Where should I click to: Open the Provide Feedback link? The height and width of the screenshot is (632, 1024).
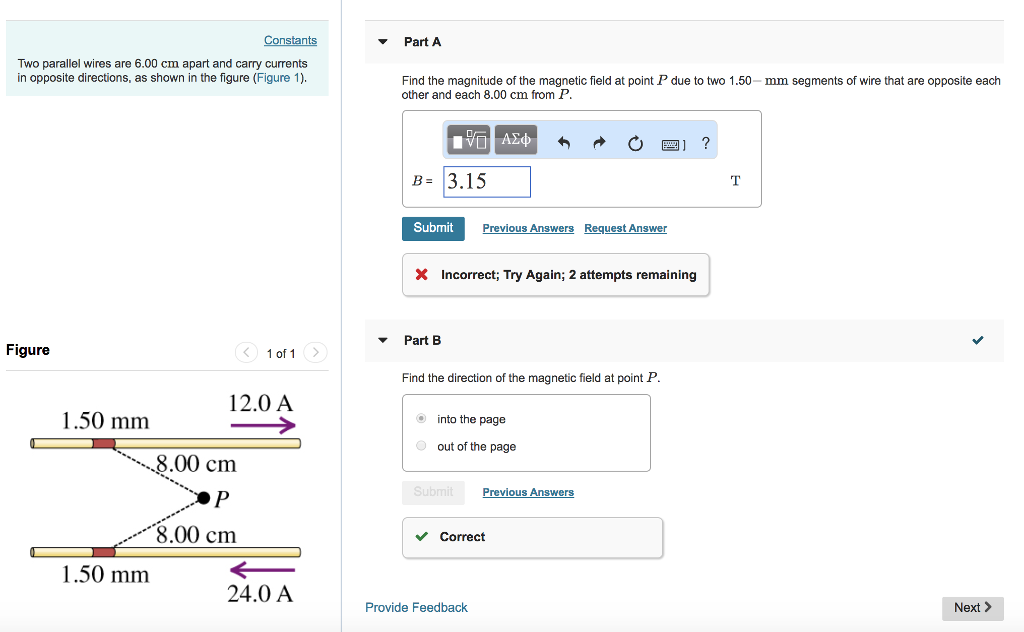[416, 607]
